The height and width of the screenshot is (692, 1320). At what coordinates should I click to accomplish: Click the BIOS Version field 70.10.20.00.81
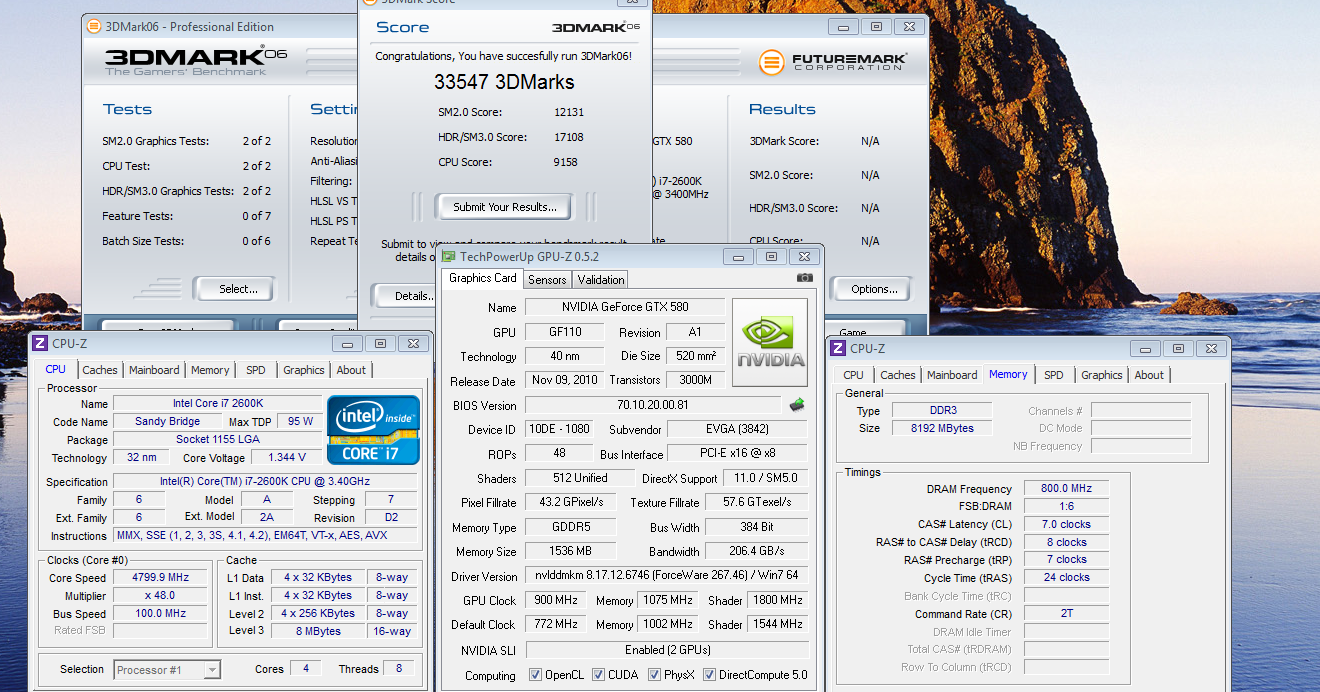pyautogui.click(x=655, y=405)
